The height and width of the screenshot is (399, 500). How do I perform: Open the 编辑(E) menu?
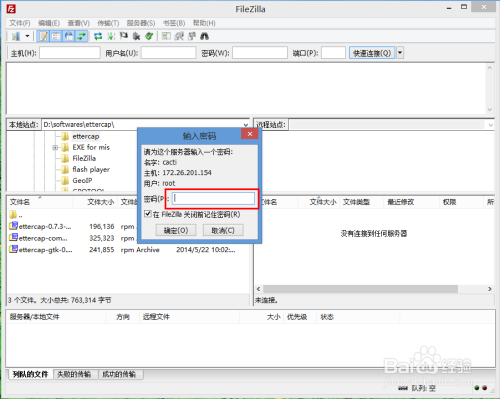coord(49,23)
